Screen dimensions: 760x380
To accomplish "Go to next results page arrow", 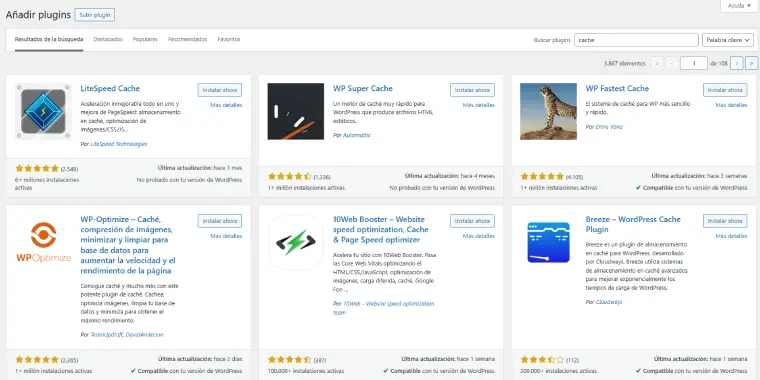I will coord(737,63).
